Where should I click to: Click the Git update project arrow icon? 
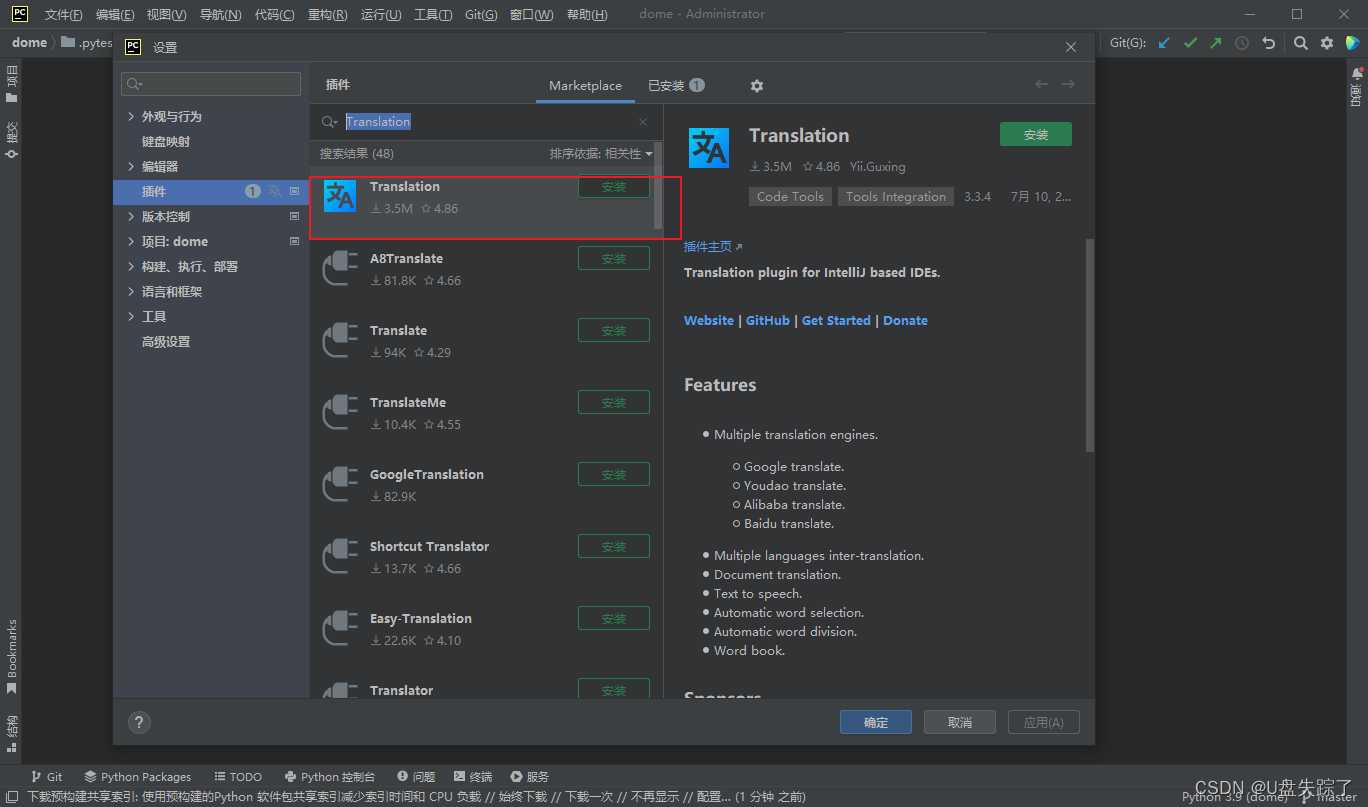(x=1164, y=43)
